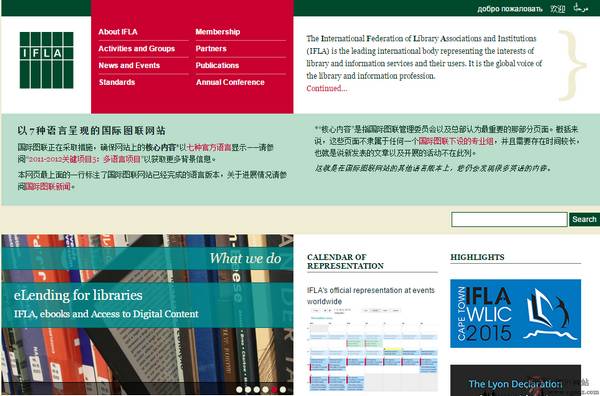Open Activities and Groups menu

(x=137, y=49)
